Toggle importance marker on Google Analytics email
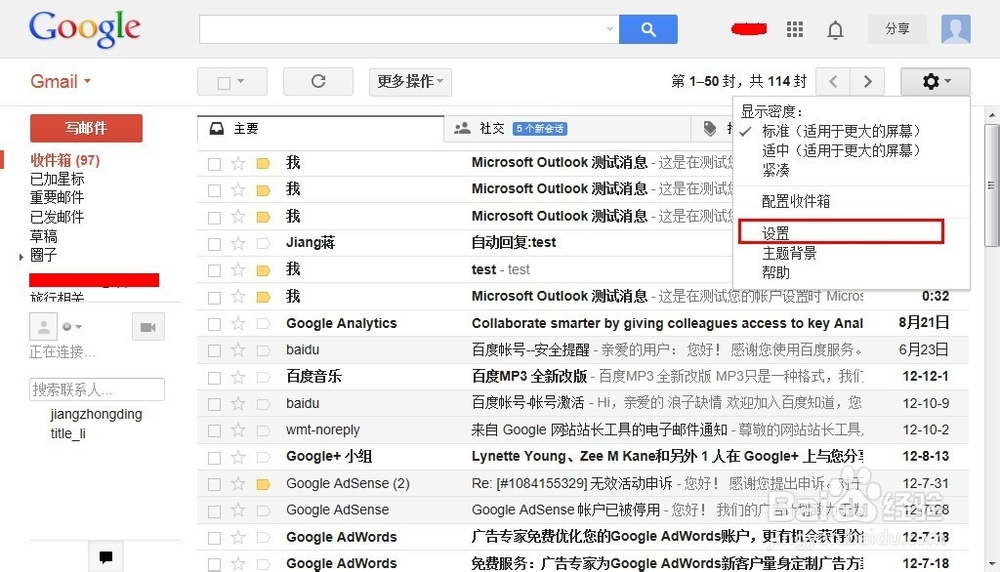 263,324
